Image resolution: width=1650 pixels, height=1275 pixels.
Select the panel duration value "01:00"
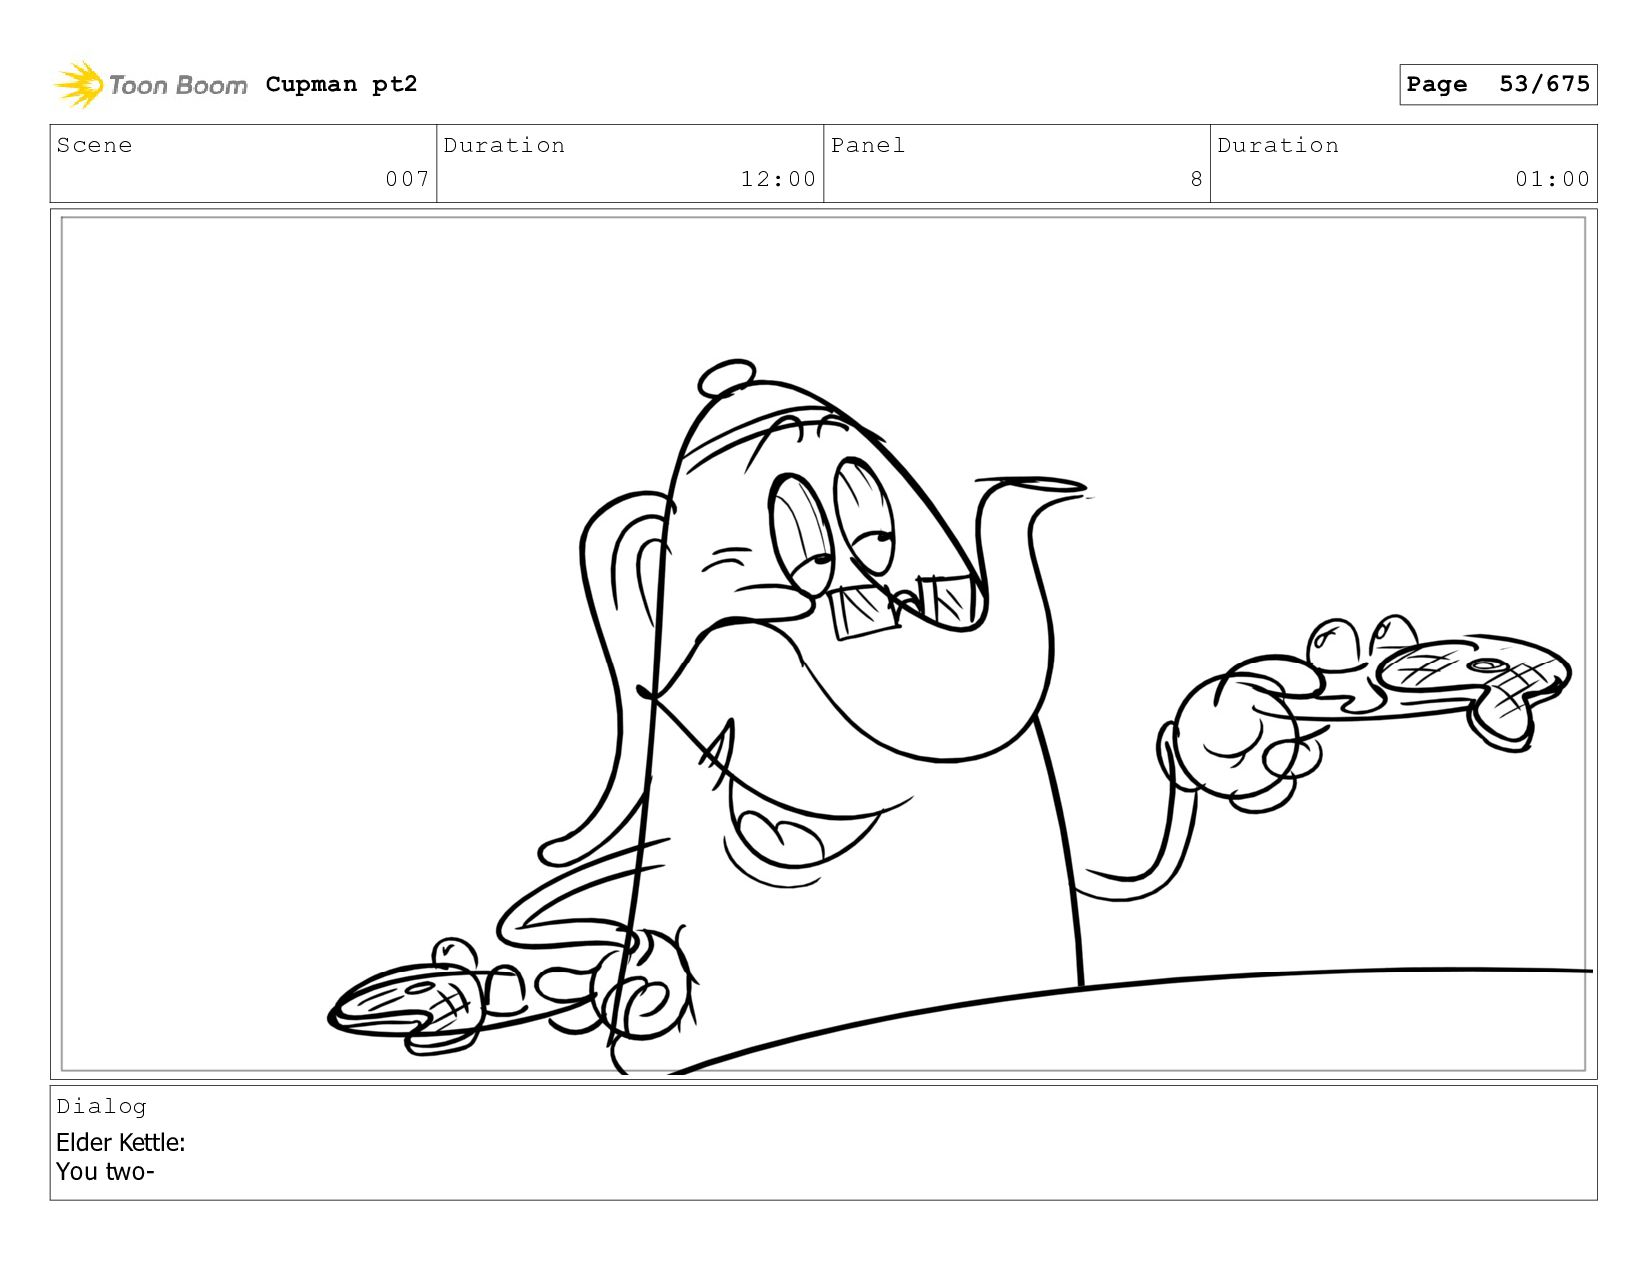(1552, 179)
